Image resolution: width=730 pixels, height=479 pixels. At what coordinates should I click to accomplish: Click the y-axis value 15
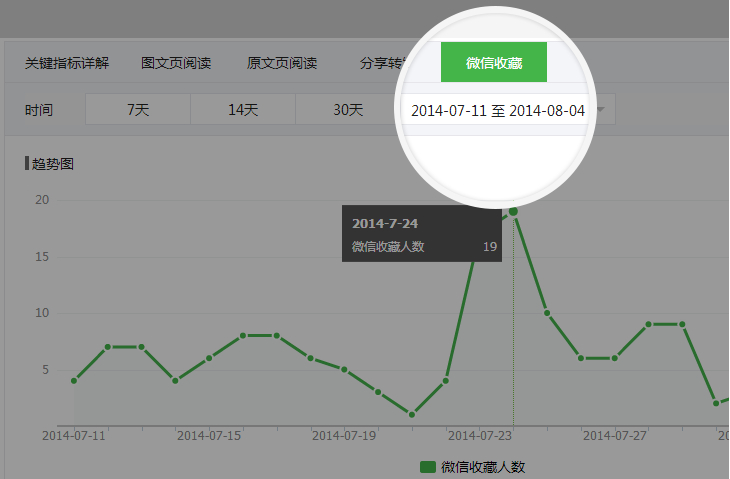[42, 256]
